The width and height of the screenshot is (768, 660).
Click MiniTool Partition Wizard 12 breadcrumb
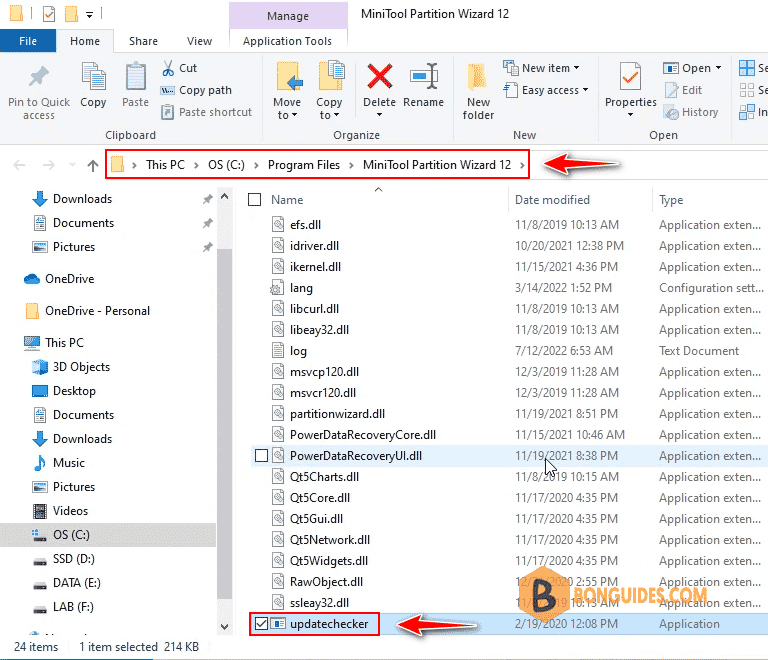[437, 165]
